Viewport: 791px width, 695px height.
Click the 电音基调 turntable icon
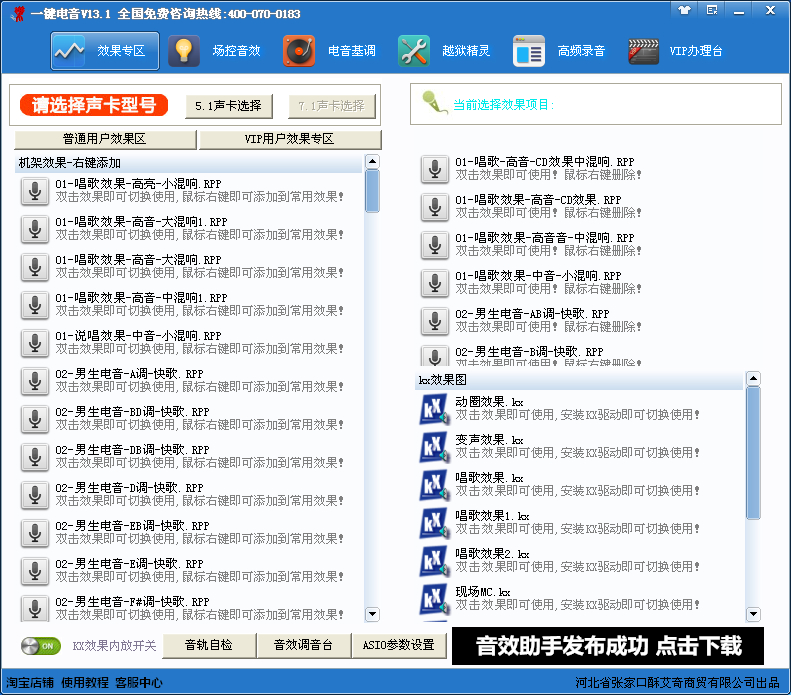click(x=299, y=51)
